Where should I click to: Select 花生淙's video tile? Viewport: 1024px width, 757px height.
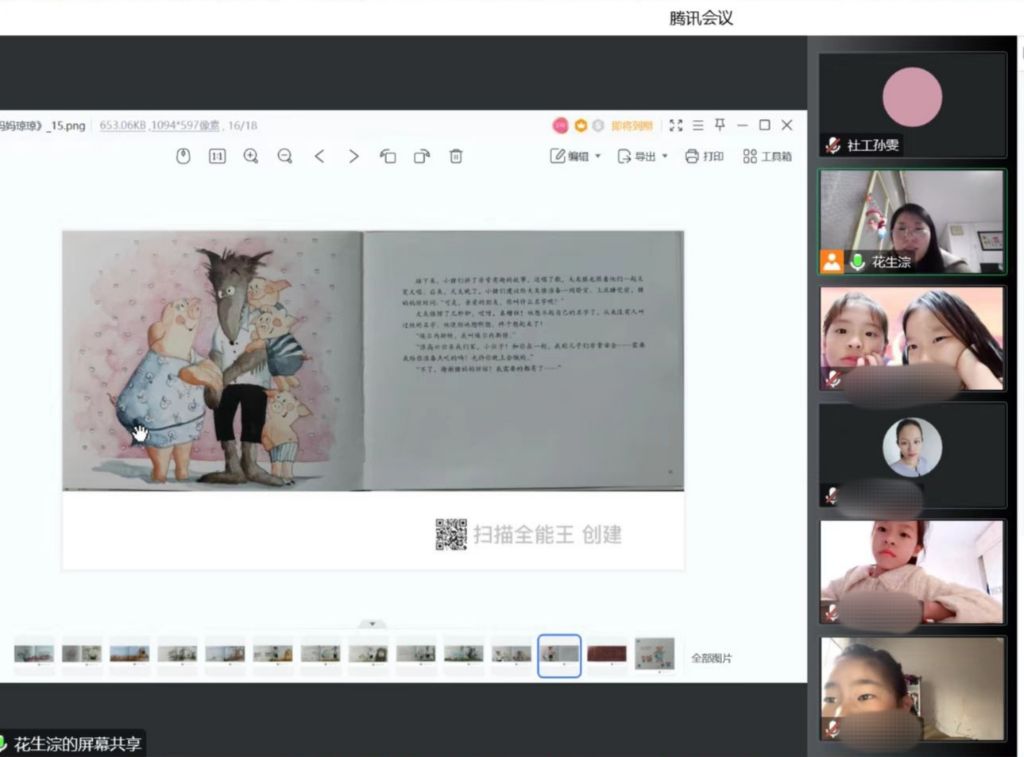click(912, 222)
